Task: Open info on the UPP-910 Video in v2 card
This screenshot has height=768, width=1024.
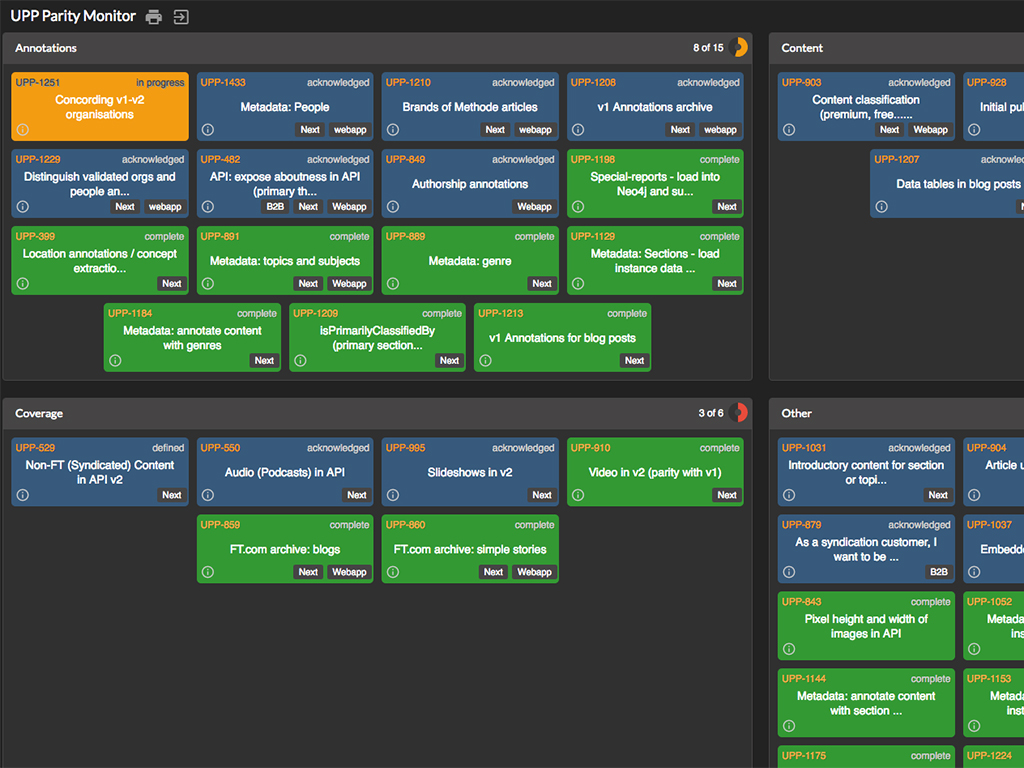Action: point(578,494)
